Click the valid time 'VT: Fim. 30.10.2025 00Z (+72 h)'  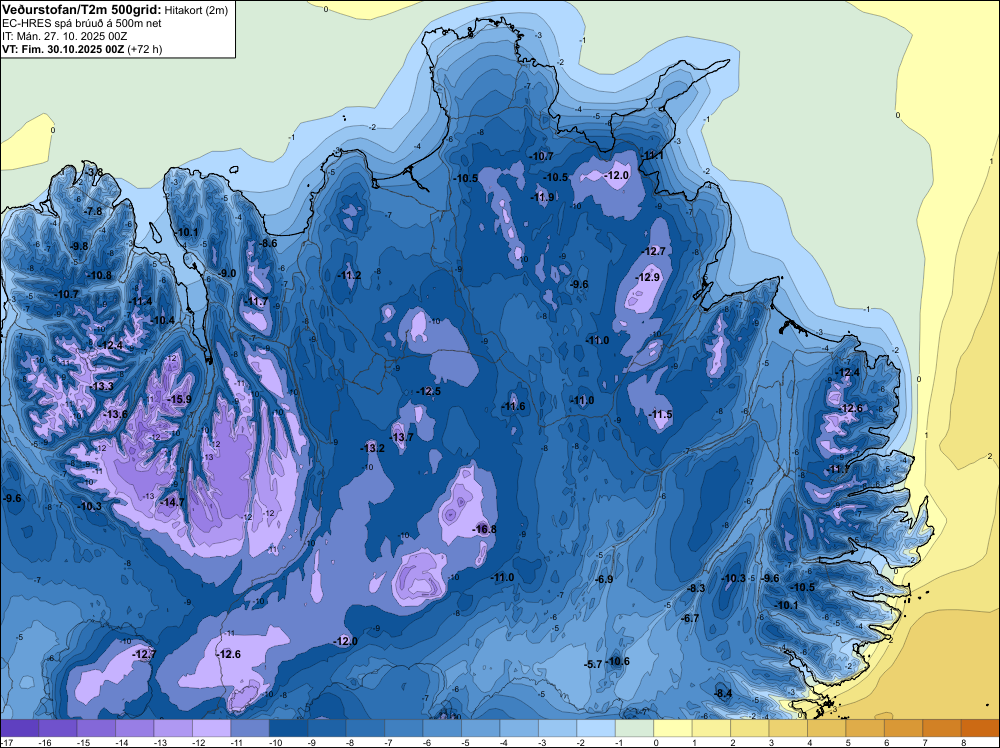click(82, 49)
